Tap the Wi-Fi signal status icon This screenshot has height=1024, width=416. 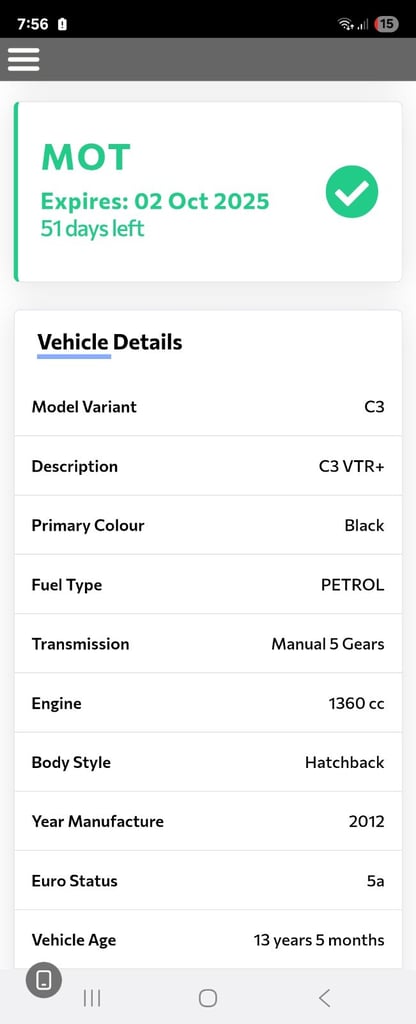[344, 24]
